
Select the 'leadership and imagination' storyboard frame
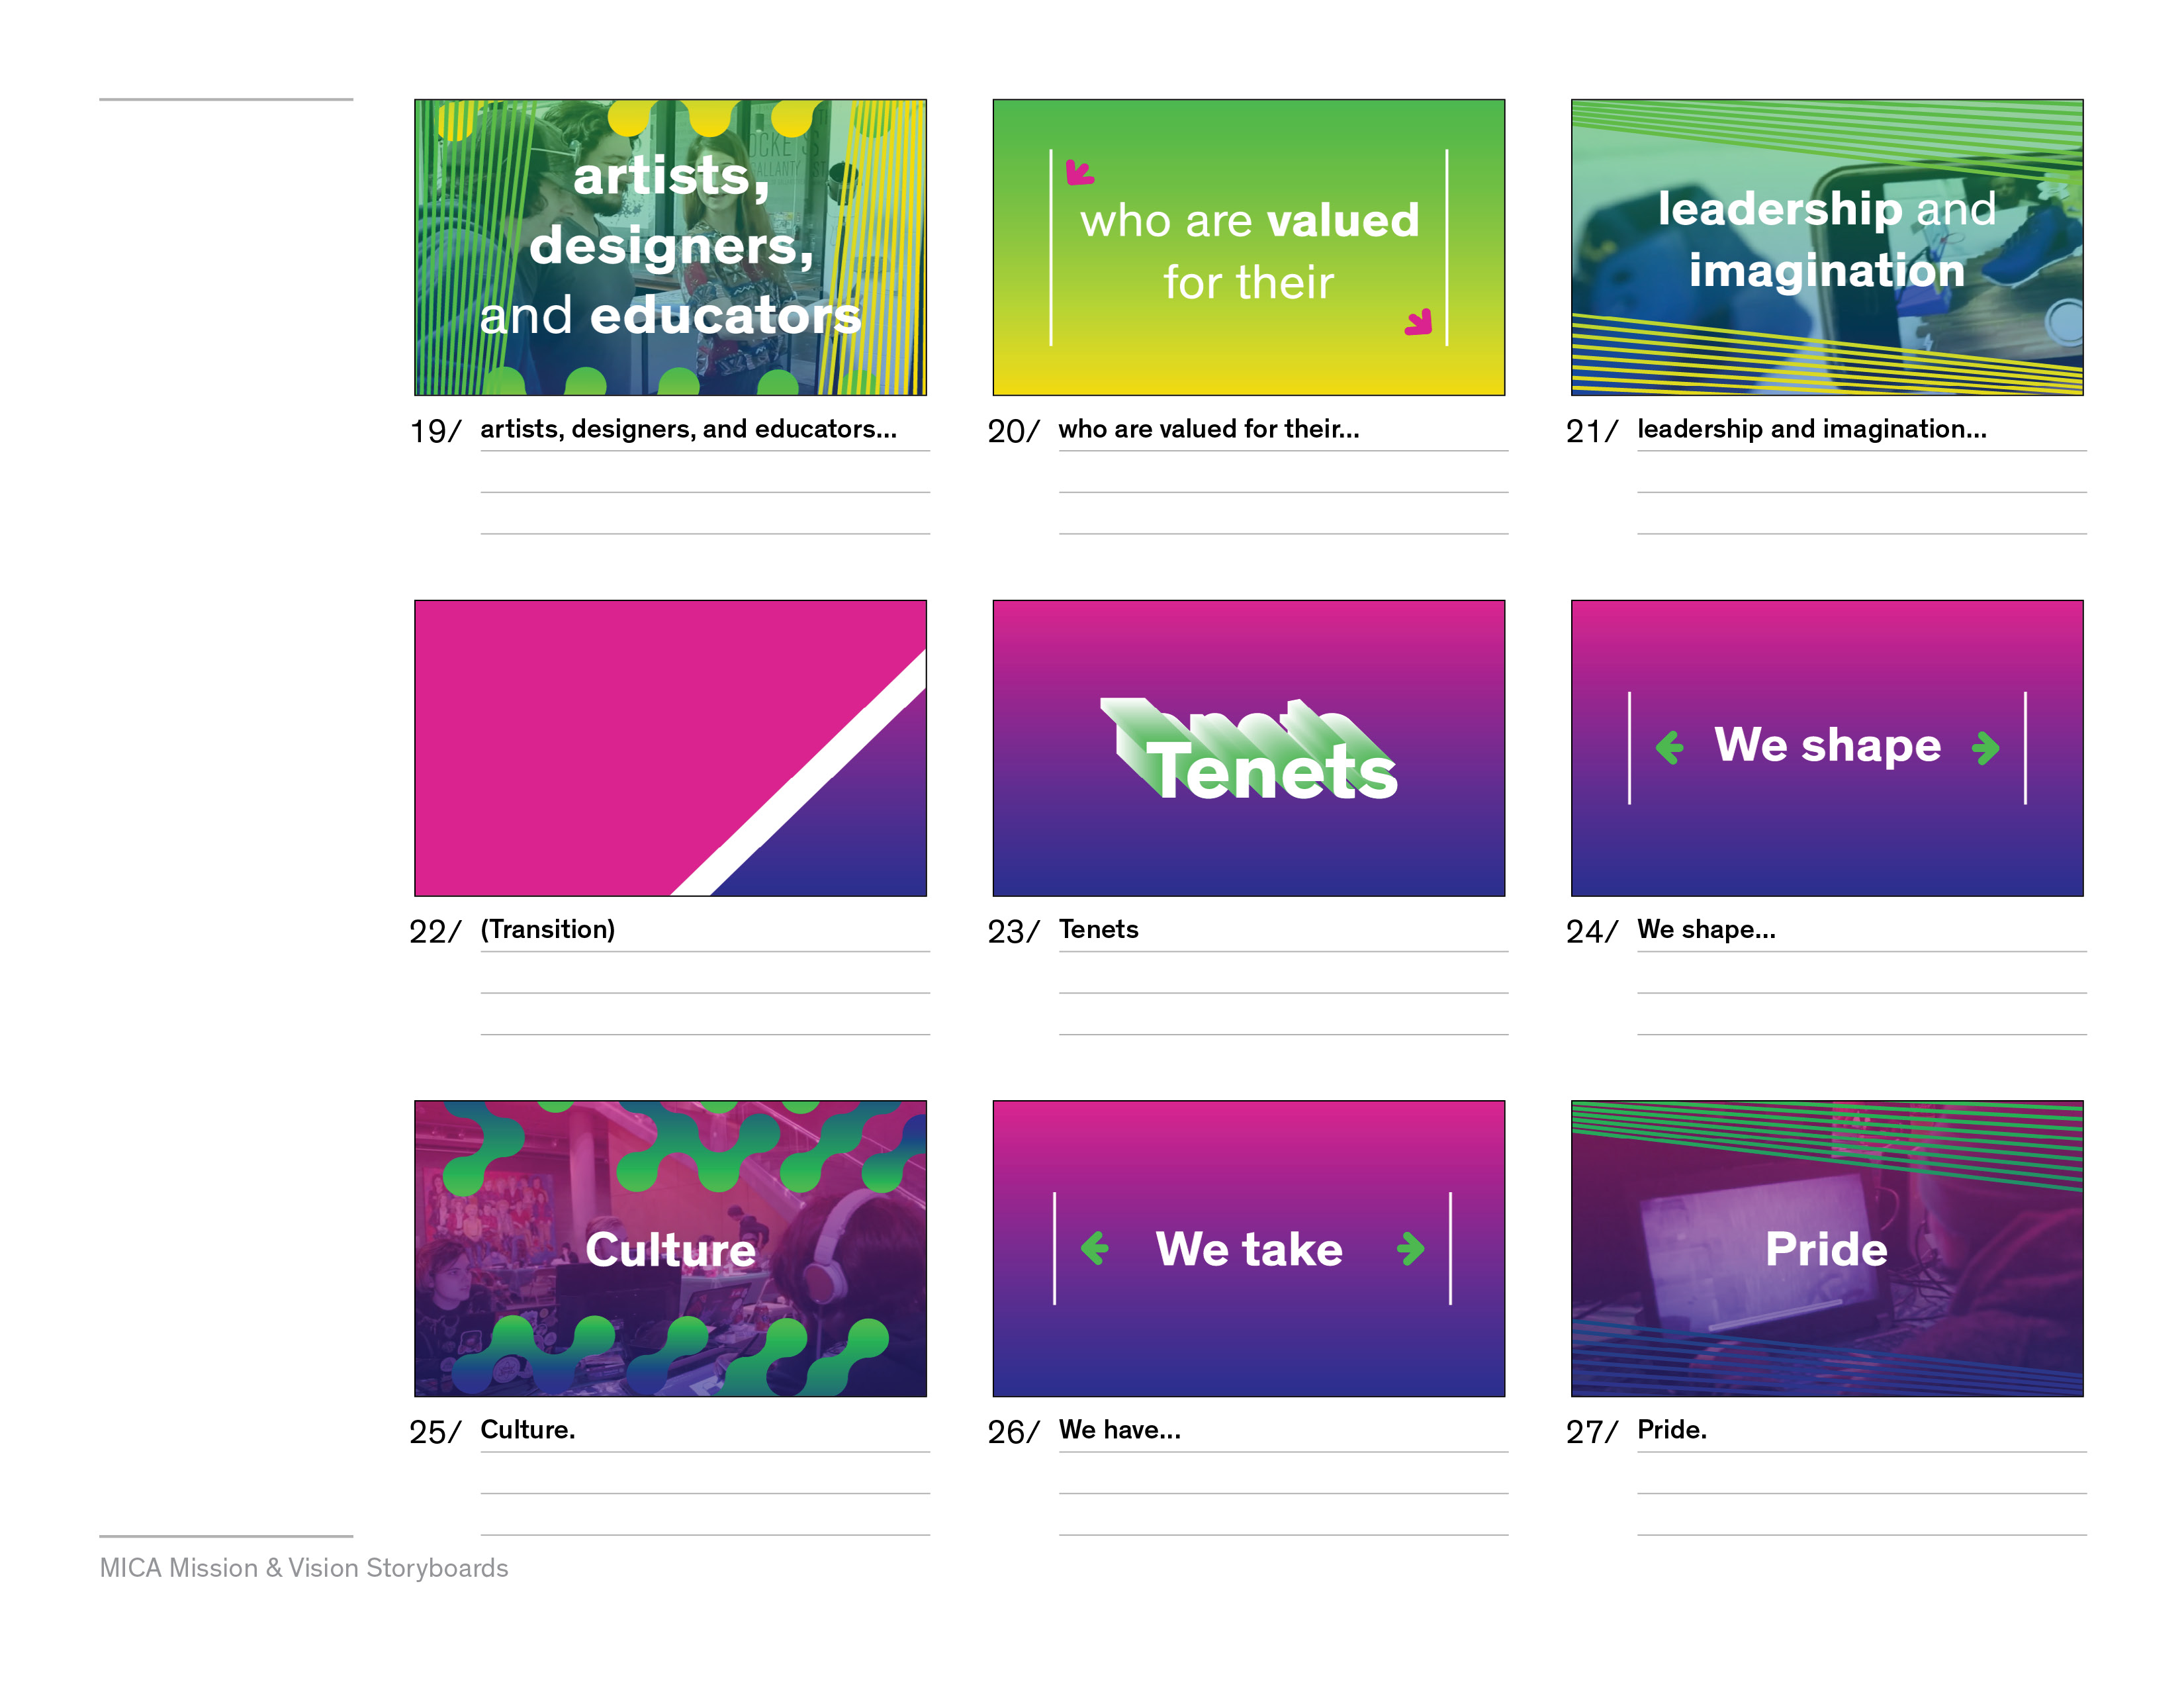coord(1827,247)
